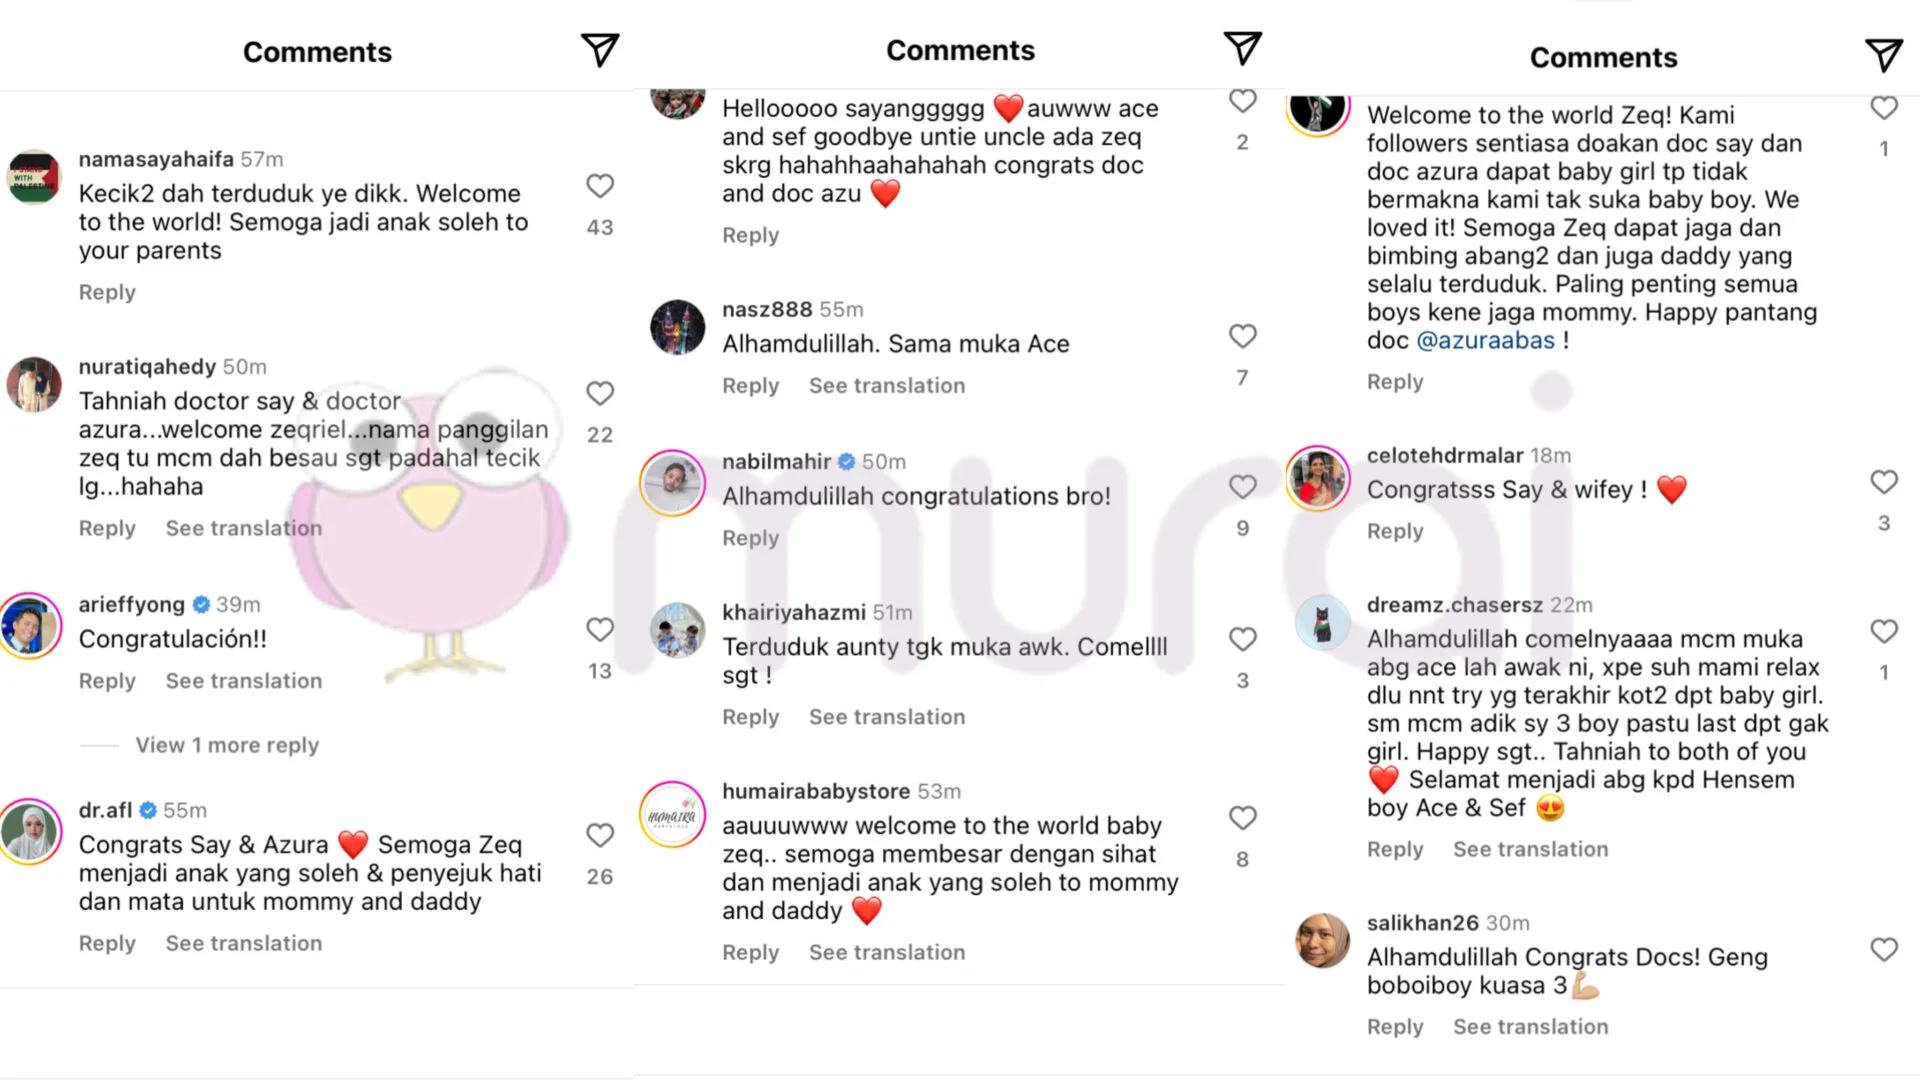1920x1080 pixels.
Task: Reply to namasayahaifa's comment
Action: click(107, 292)
